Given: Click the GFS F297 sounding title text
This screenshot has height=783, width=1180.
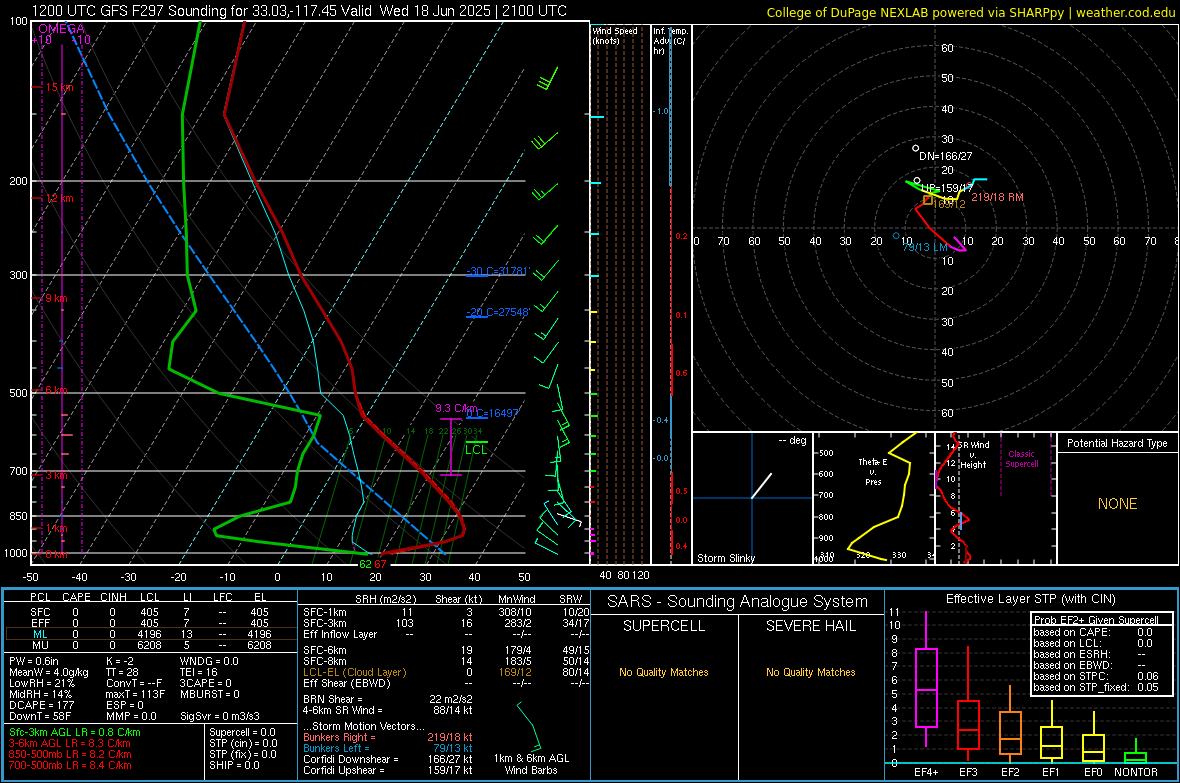Looking at the screenshot, I should [x=299, y=11].
